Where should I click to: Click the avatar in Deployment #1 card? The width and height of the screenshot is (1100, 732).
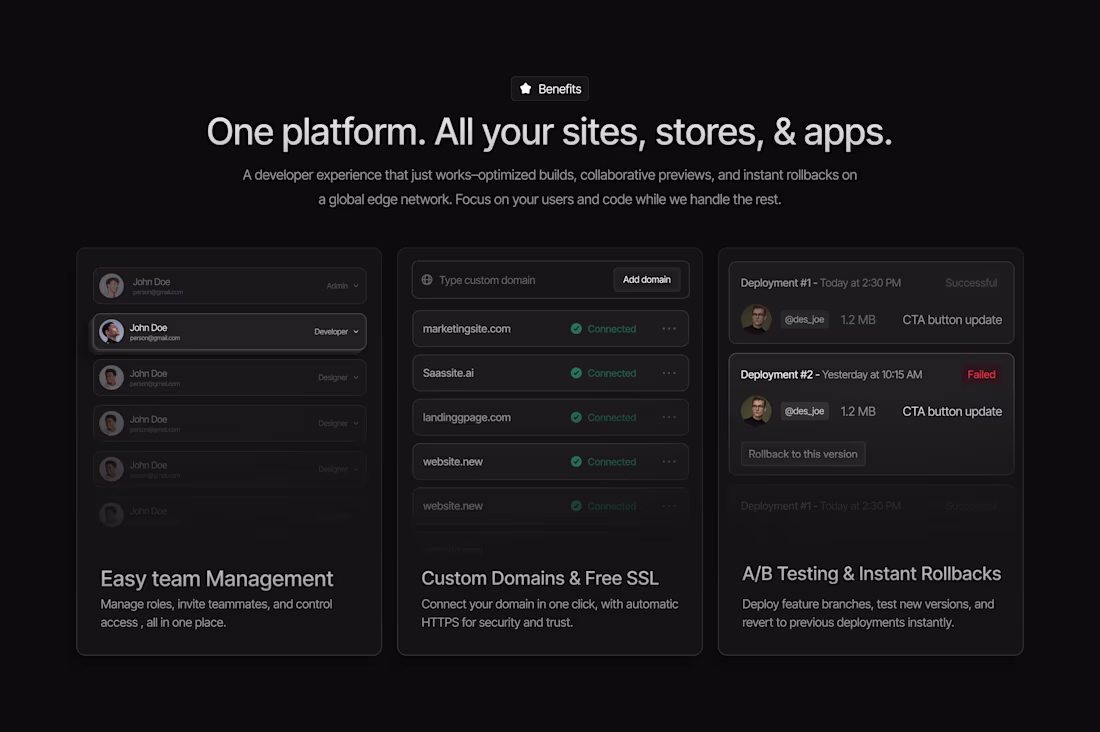coord(756,319)
